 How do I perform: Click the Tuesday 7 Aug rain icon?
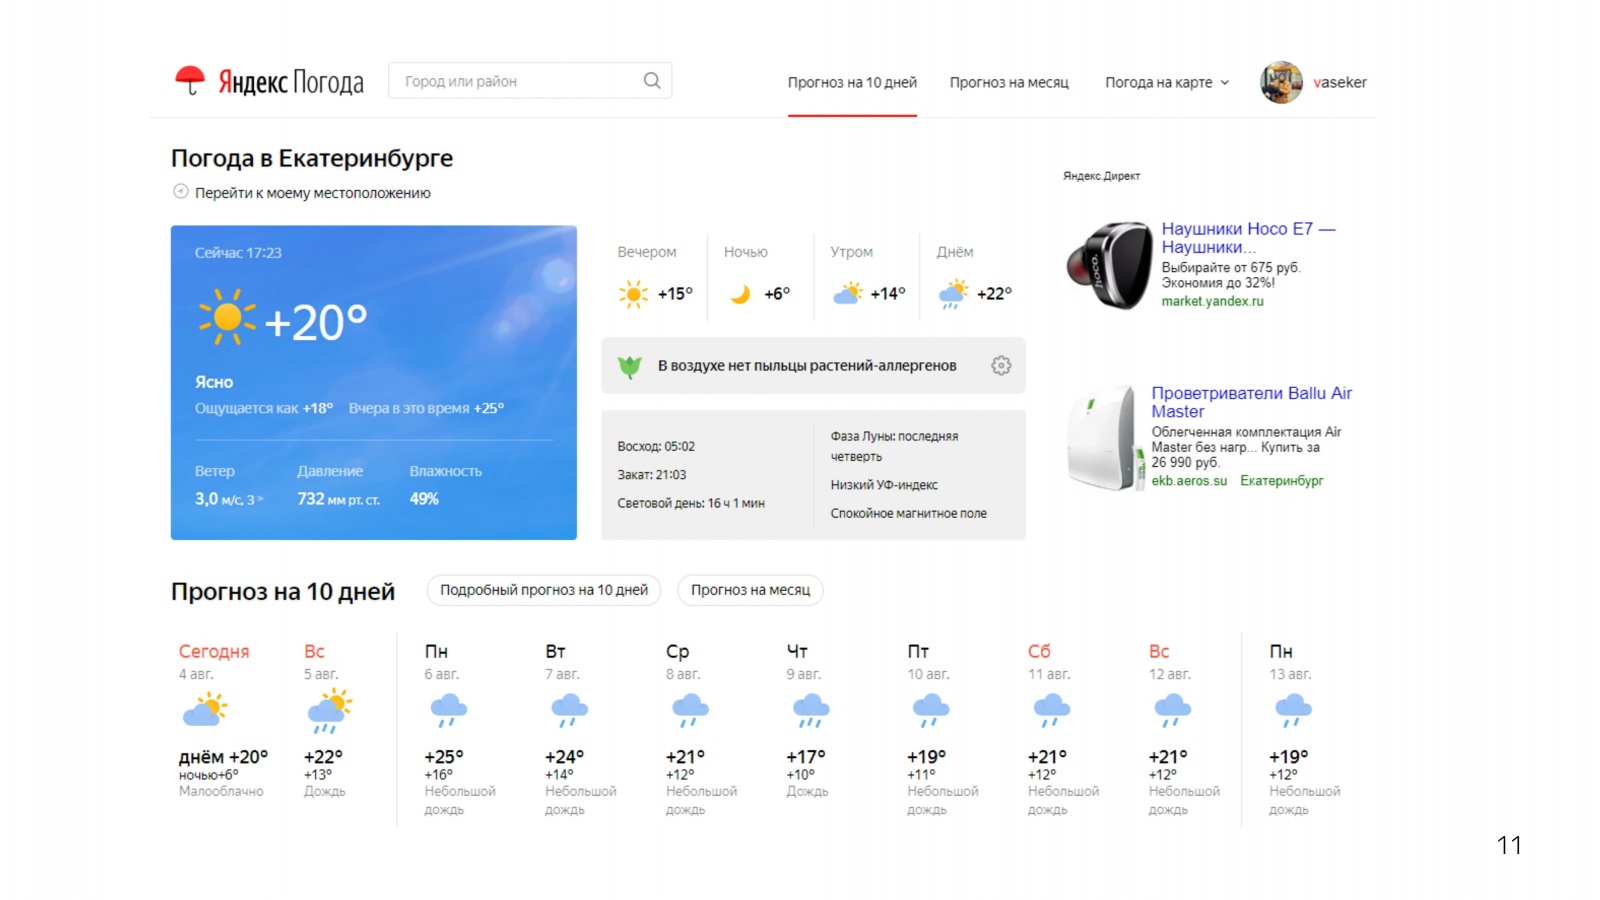[569, 710]
